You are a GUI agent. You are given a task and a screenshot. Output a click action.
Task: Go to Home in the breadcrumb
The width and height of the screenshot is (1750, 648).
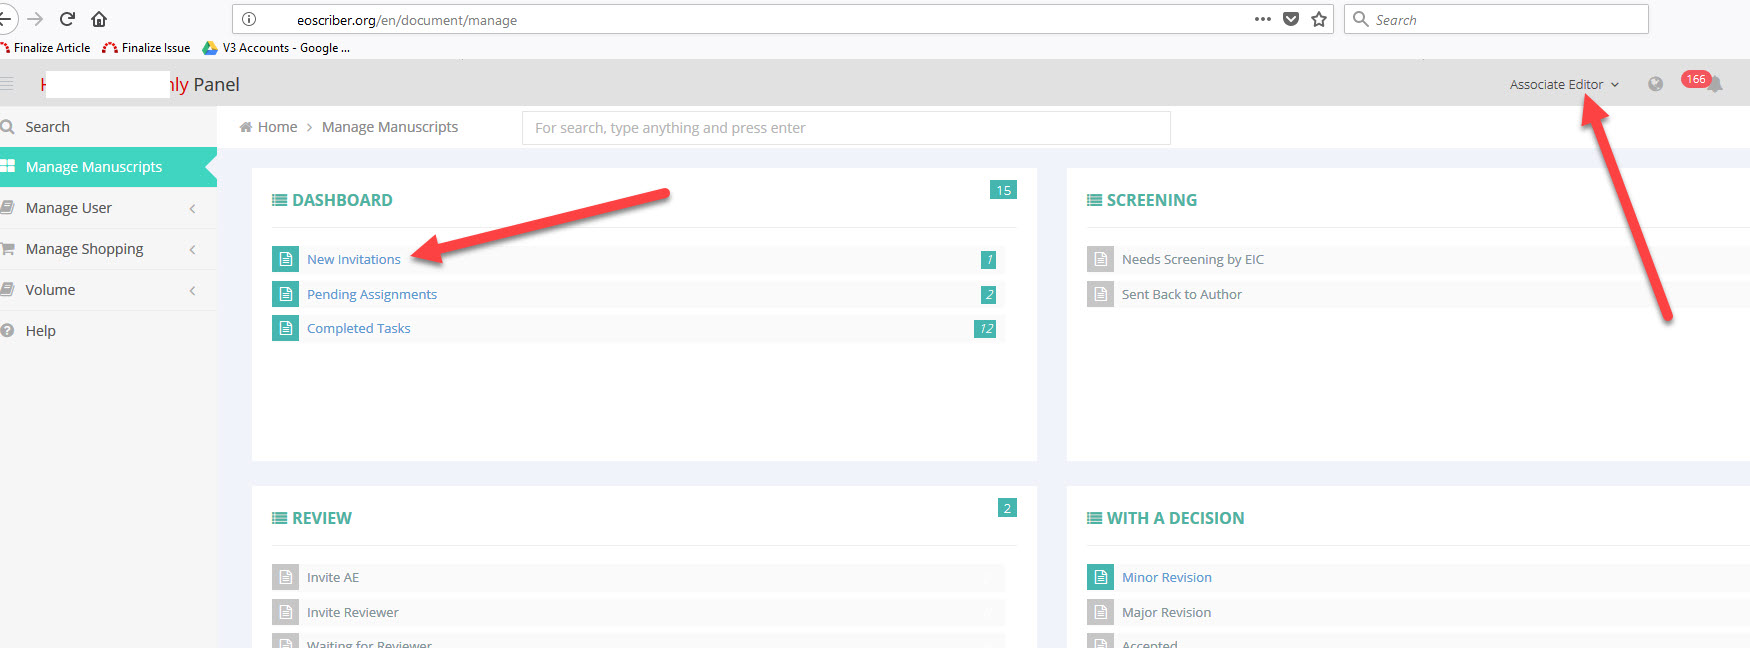277,127
